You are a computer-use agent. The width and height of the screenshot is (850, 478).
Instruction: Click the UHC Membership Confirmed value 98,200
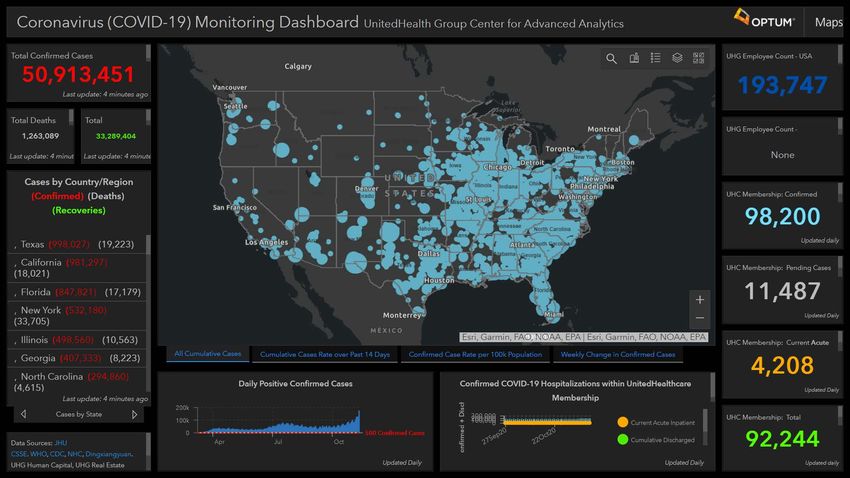(x=782, y=217)
